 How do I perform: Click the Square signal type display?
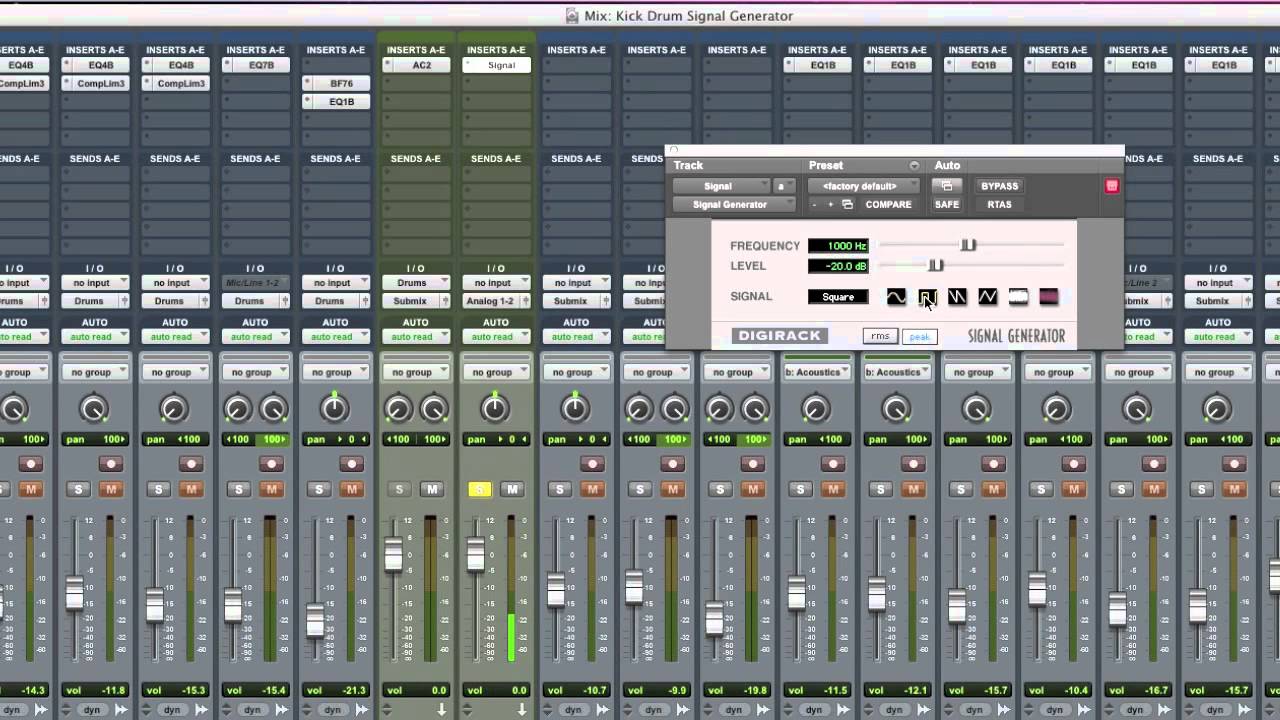coord(838,297)
